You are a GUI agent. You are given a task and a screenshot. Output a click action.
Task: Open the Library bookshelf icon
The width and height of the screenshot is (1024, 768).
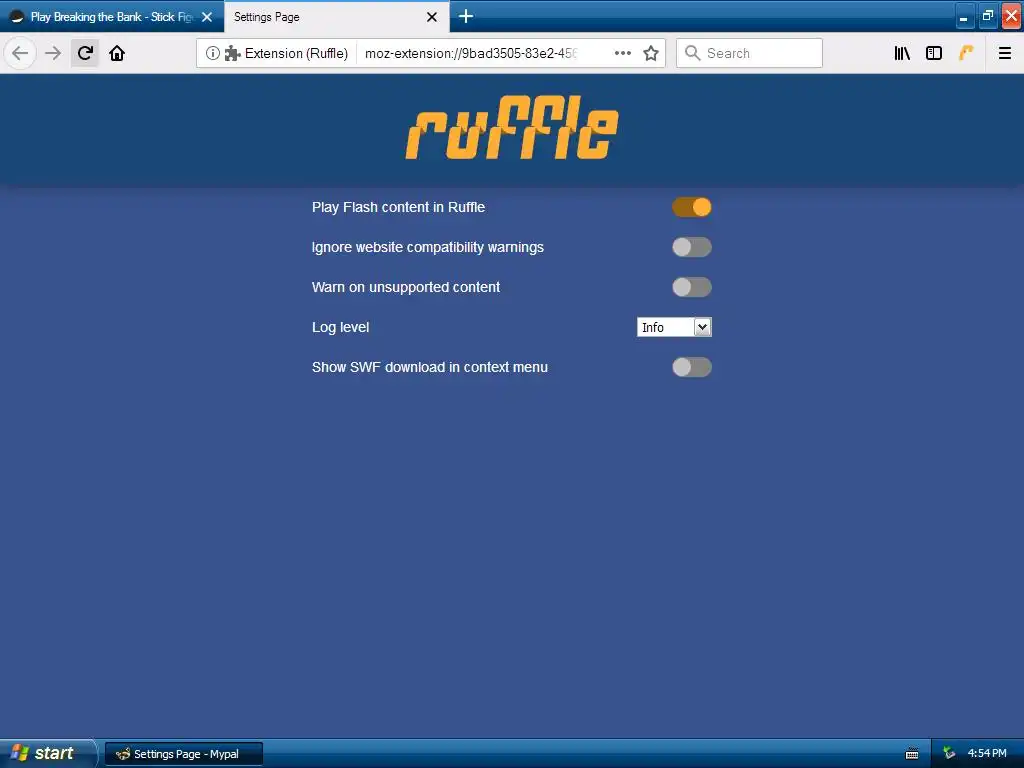[902, 53]
